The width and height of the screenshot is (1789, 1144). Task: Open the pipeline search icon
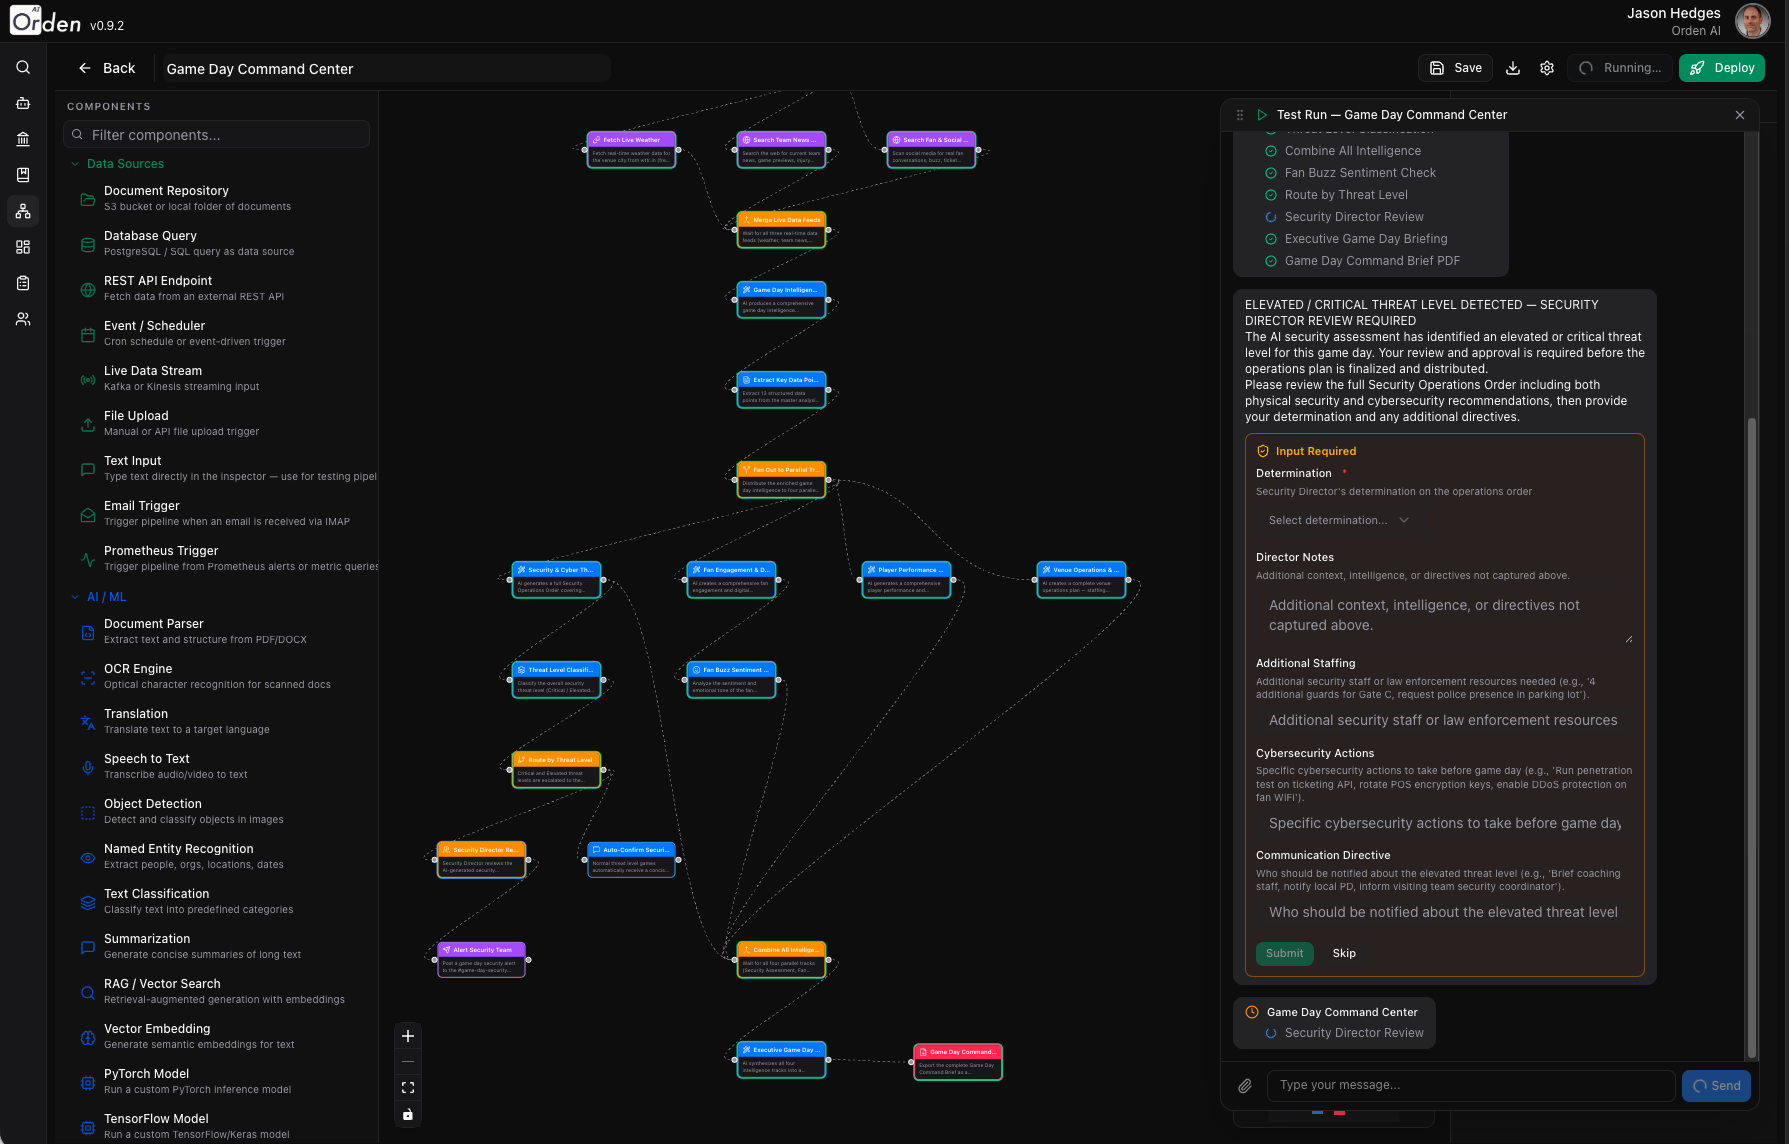coord(23,67)
